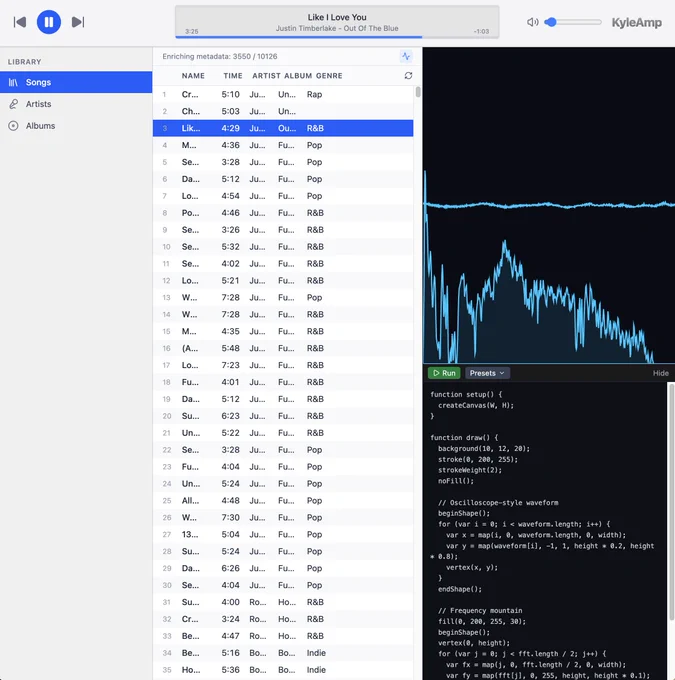The height and width of the screenshot is (680, 675).
Task: Click the song list scrollbar
Action: tap(418, 92)
